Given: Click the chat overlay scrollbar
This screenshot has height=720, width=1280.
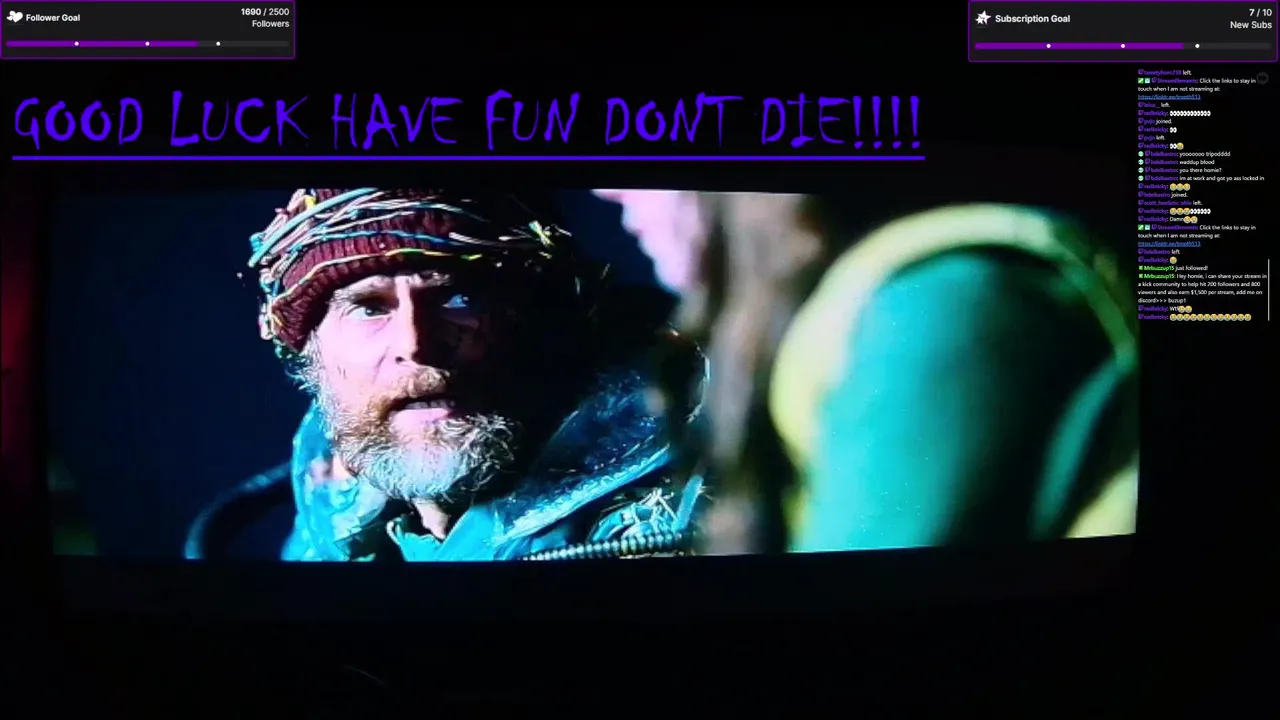Looking at the screenshot, I should tap(1268, 290).
